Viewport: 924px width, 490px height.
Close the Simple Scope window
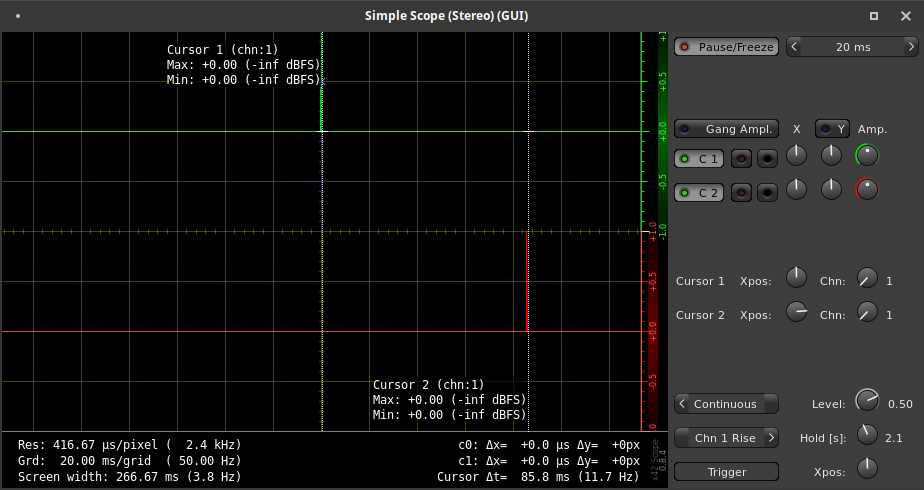coord(906,16)
